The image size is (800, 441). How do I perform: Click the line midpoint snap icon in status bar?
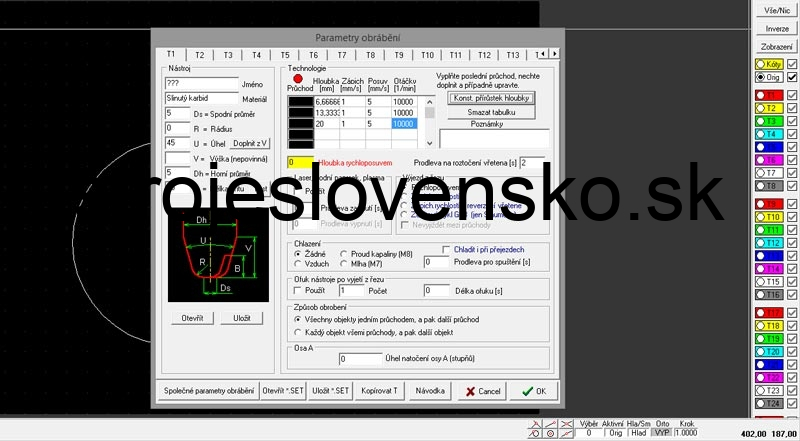567,433
